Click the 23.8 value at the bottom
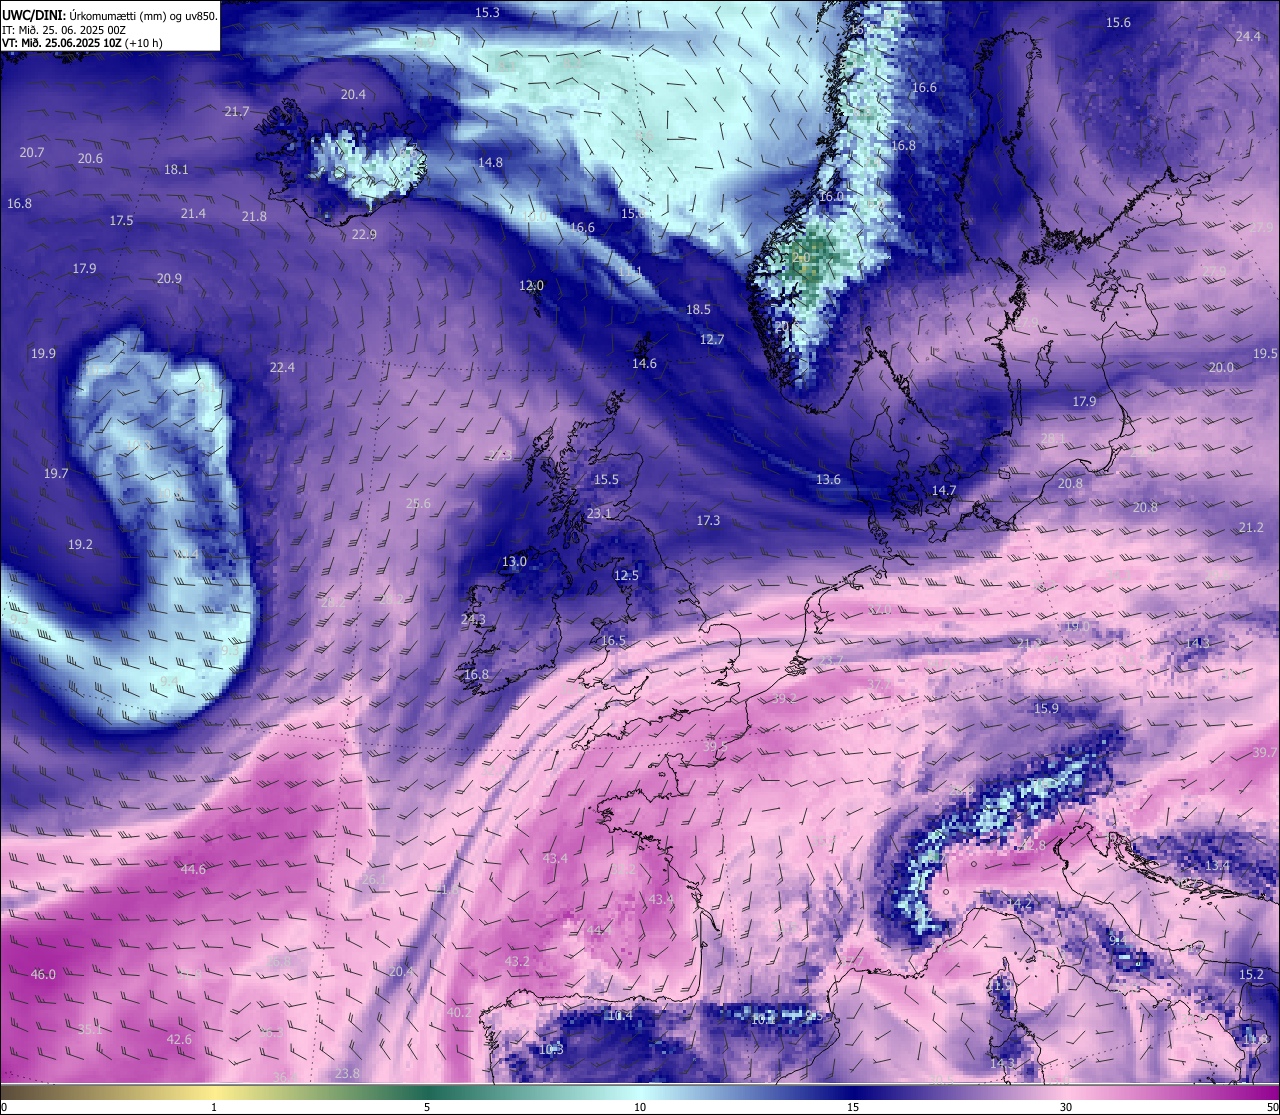This screenshot has height=1115, width=1280. (347, 1073)
